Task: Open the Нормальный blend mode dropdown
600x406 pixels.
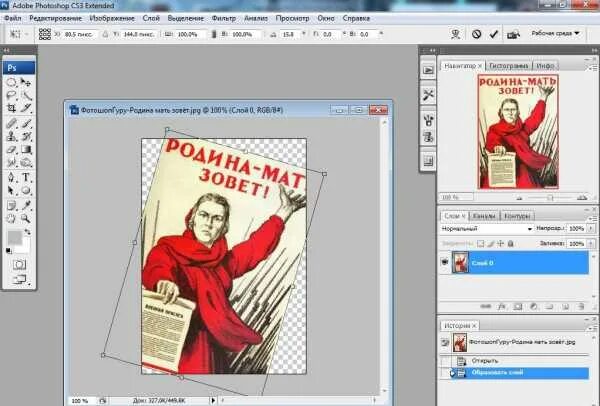Action: tap(486, 229)
